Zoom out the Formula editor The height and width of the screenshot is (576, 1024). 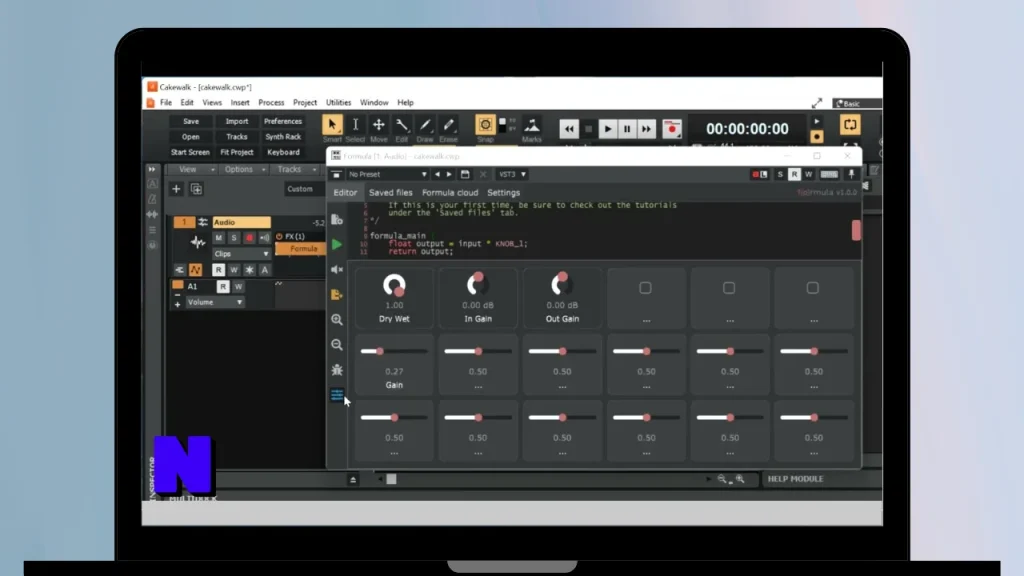[336, 344]
